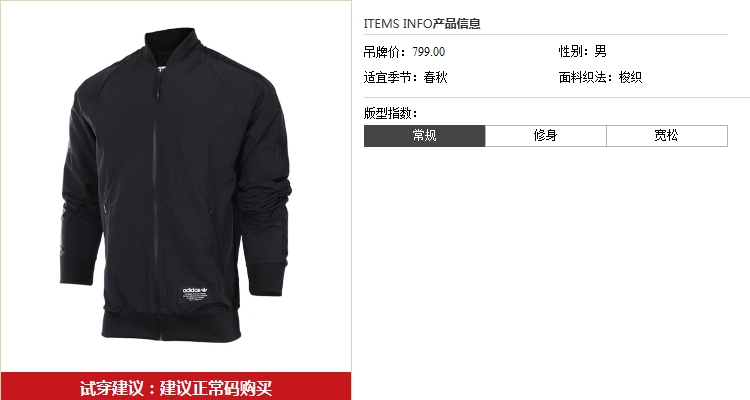This screenshot has width=750, height=400.
Task: Select the 宽松 fit option
Action: tap(667, 136)
